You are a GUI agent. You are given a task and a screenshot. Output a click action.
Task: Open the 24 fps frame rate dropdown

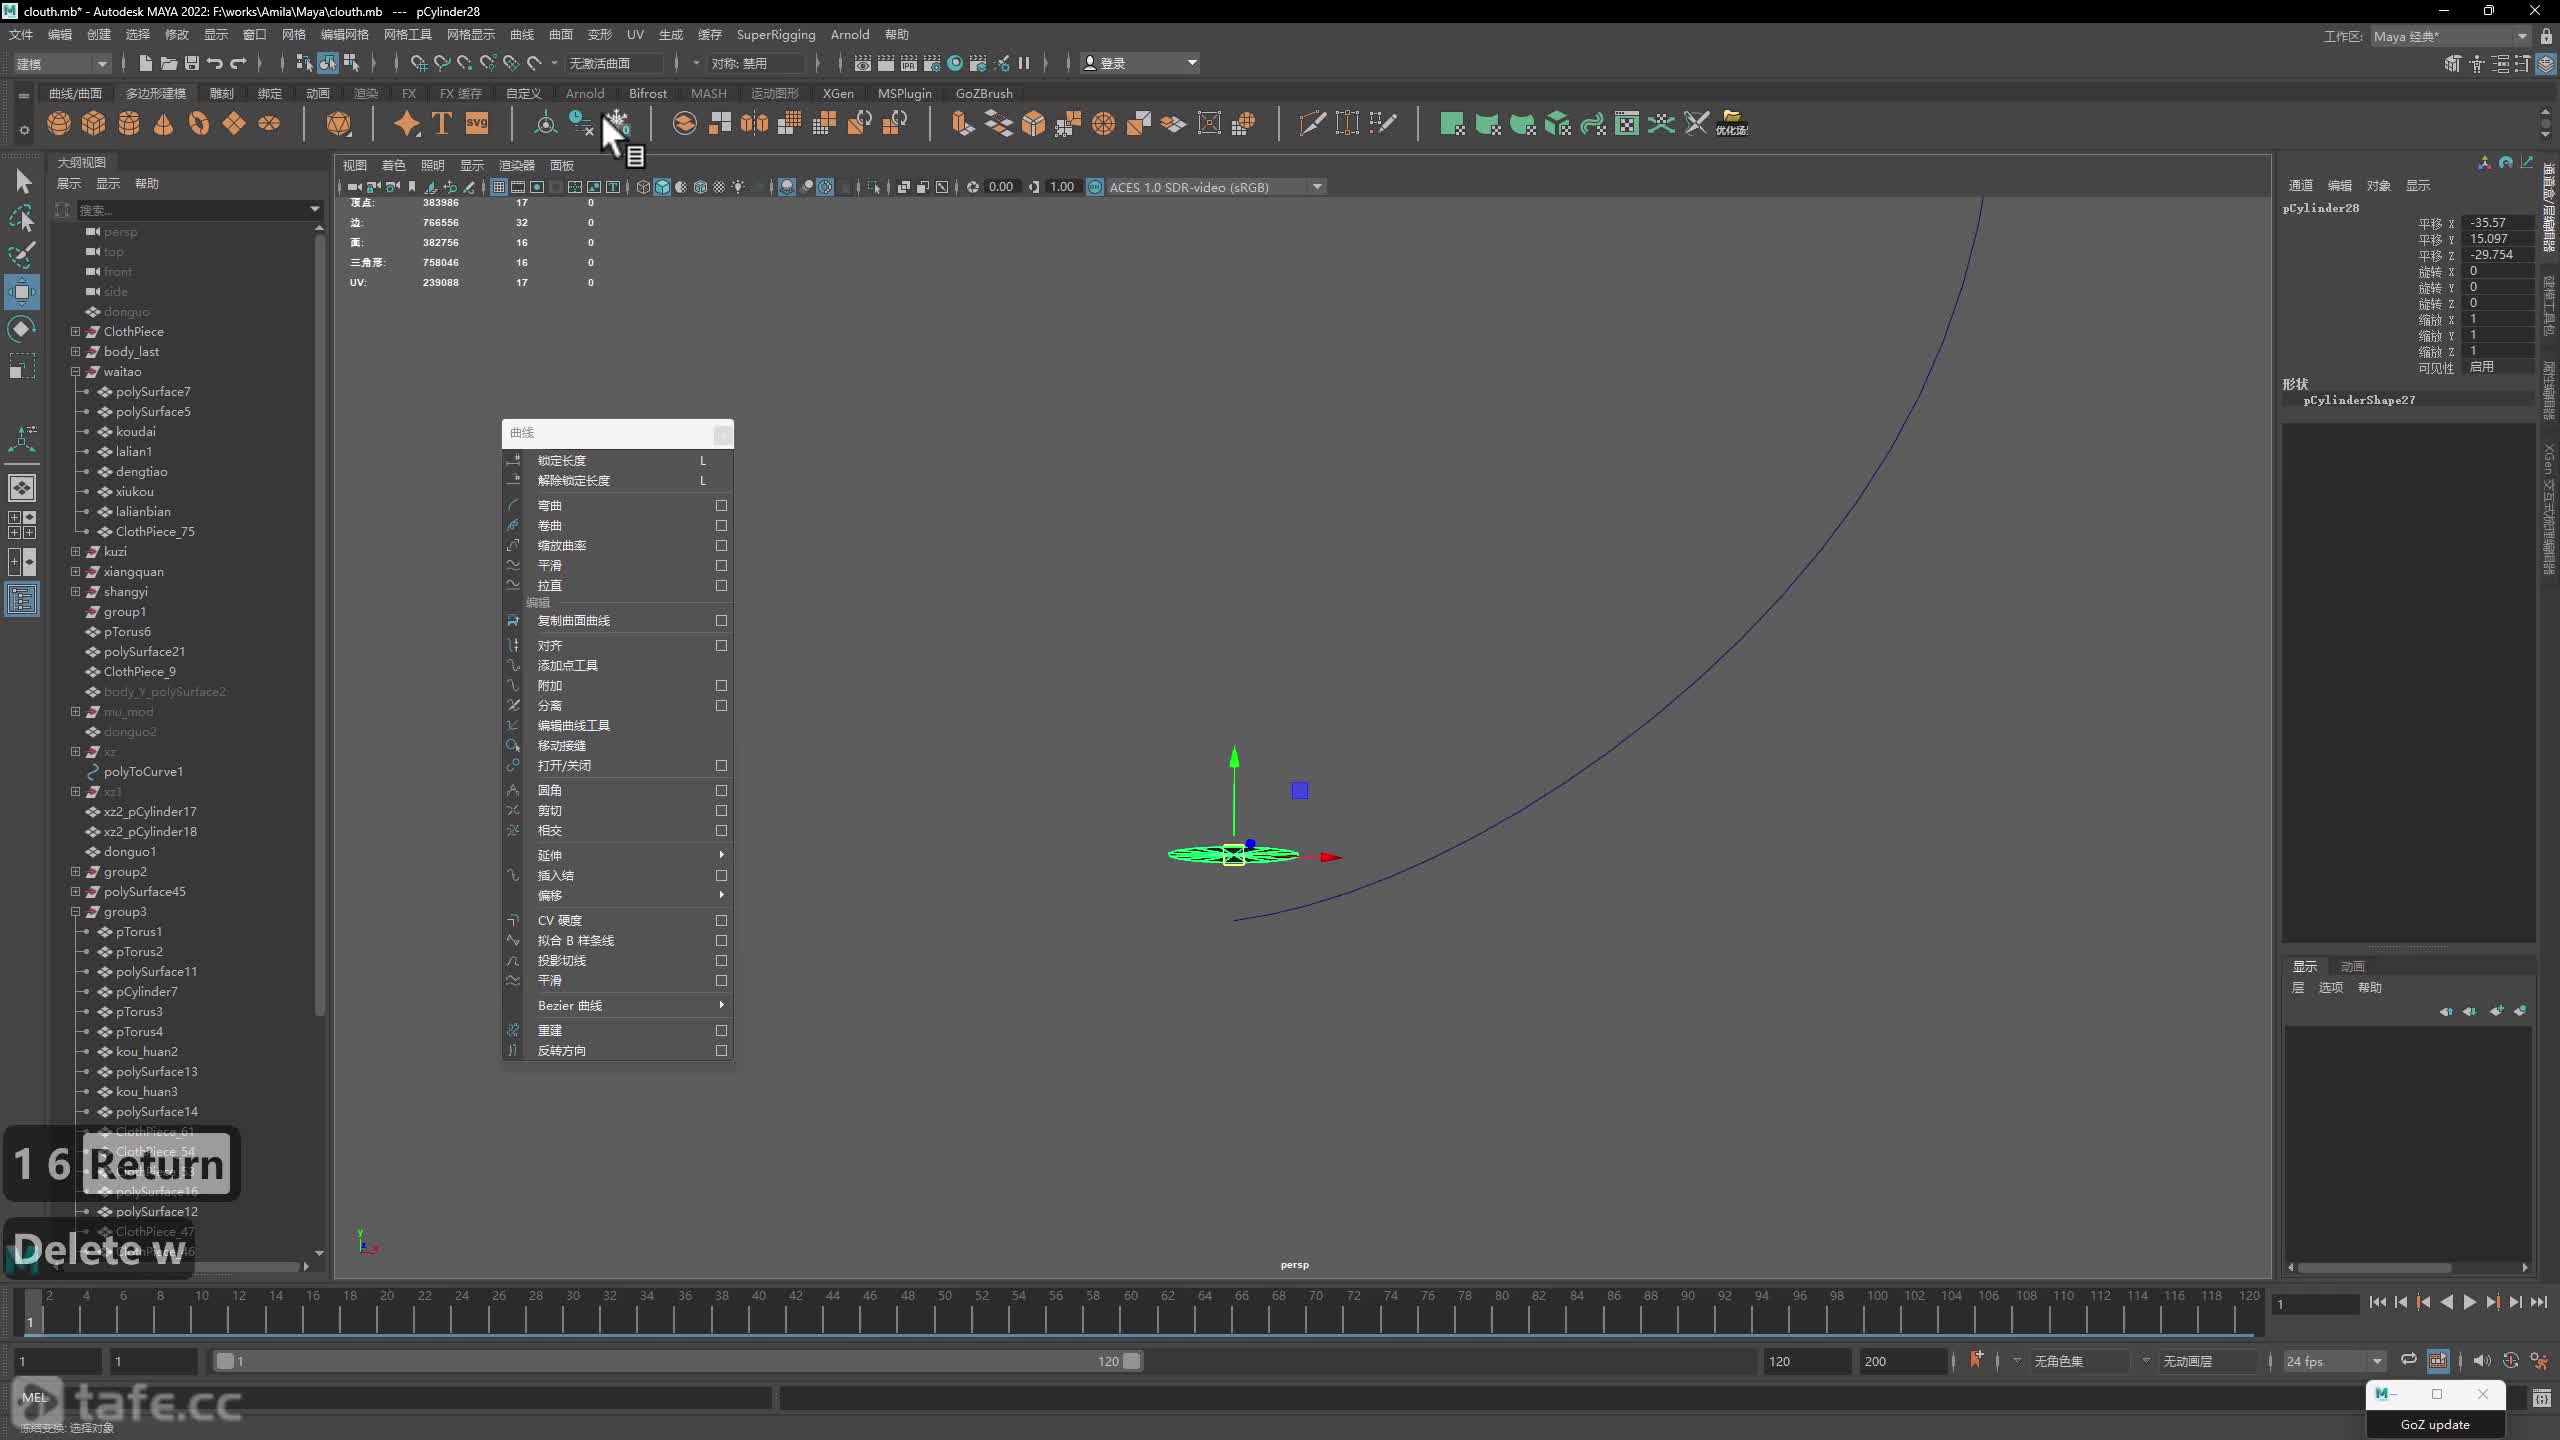pyautogui.click(x=2333, y=1361)
